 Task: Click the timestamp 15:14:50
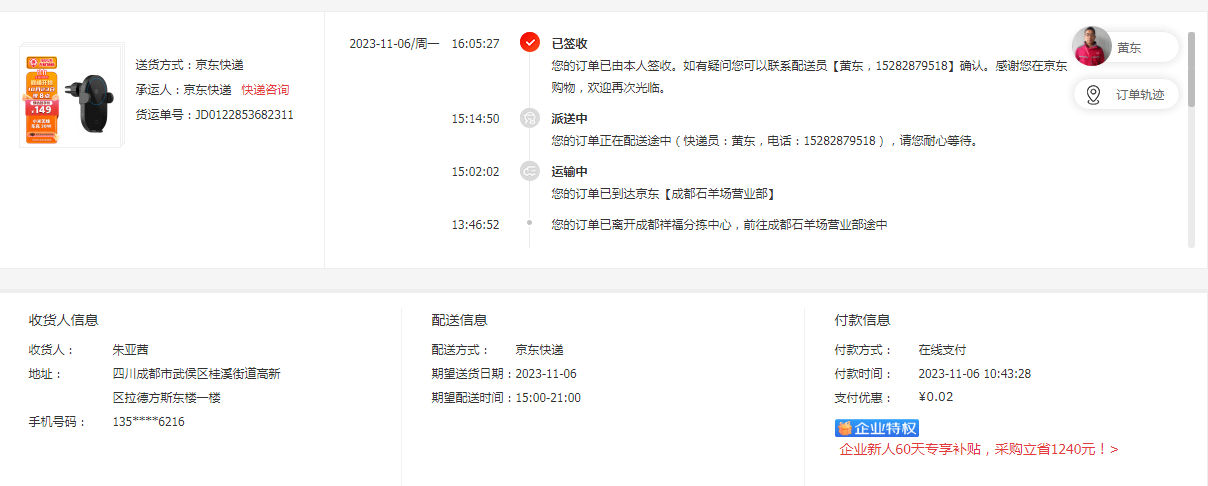pos(475,119)
